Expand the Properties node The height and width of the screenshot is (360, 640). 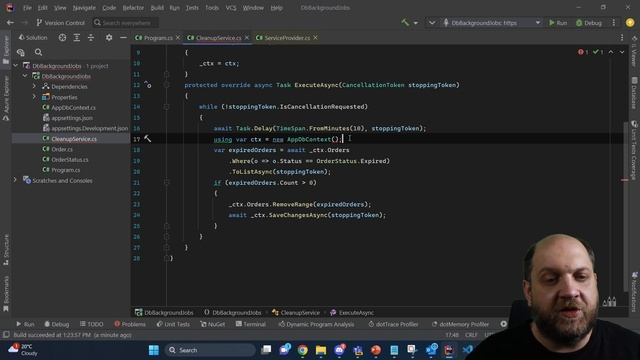click(x=34, y=97)
